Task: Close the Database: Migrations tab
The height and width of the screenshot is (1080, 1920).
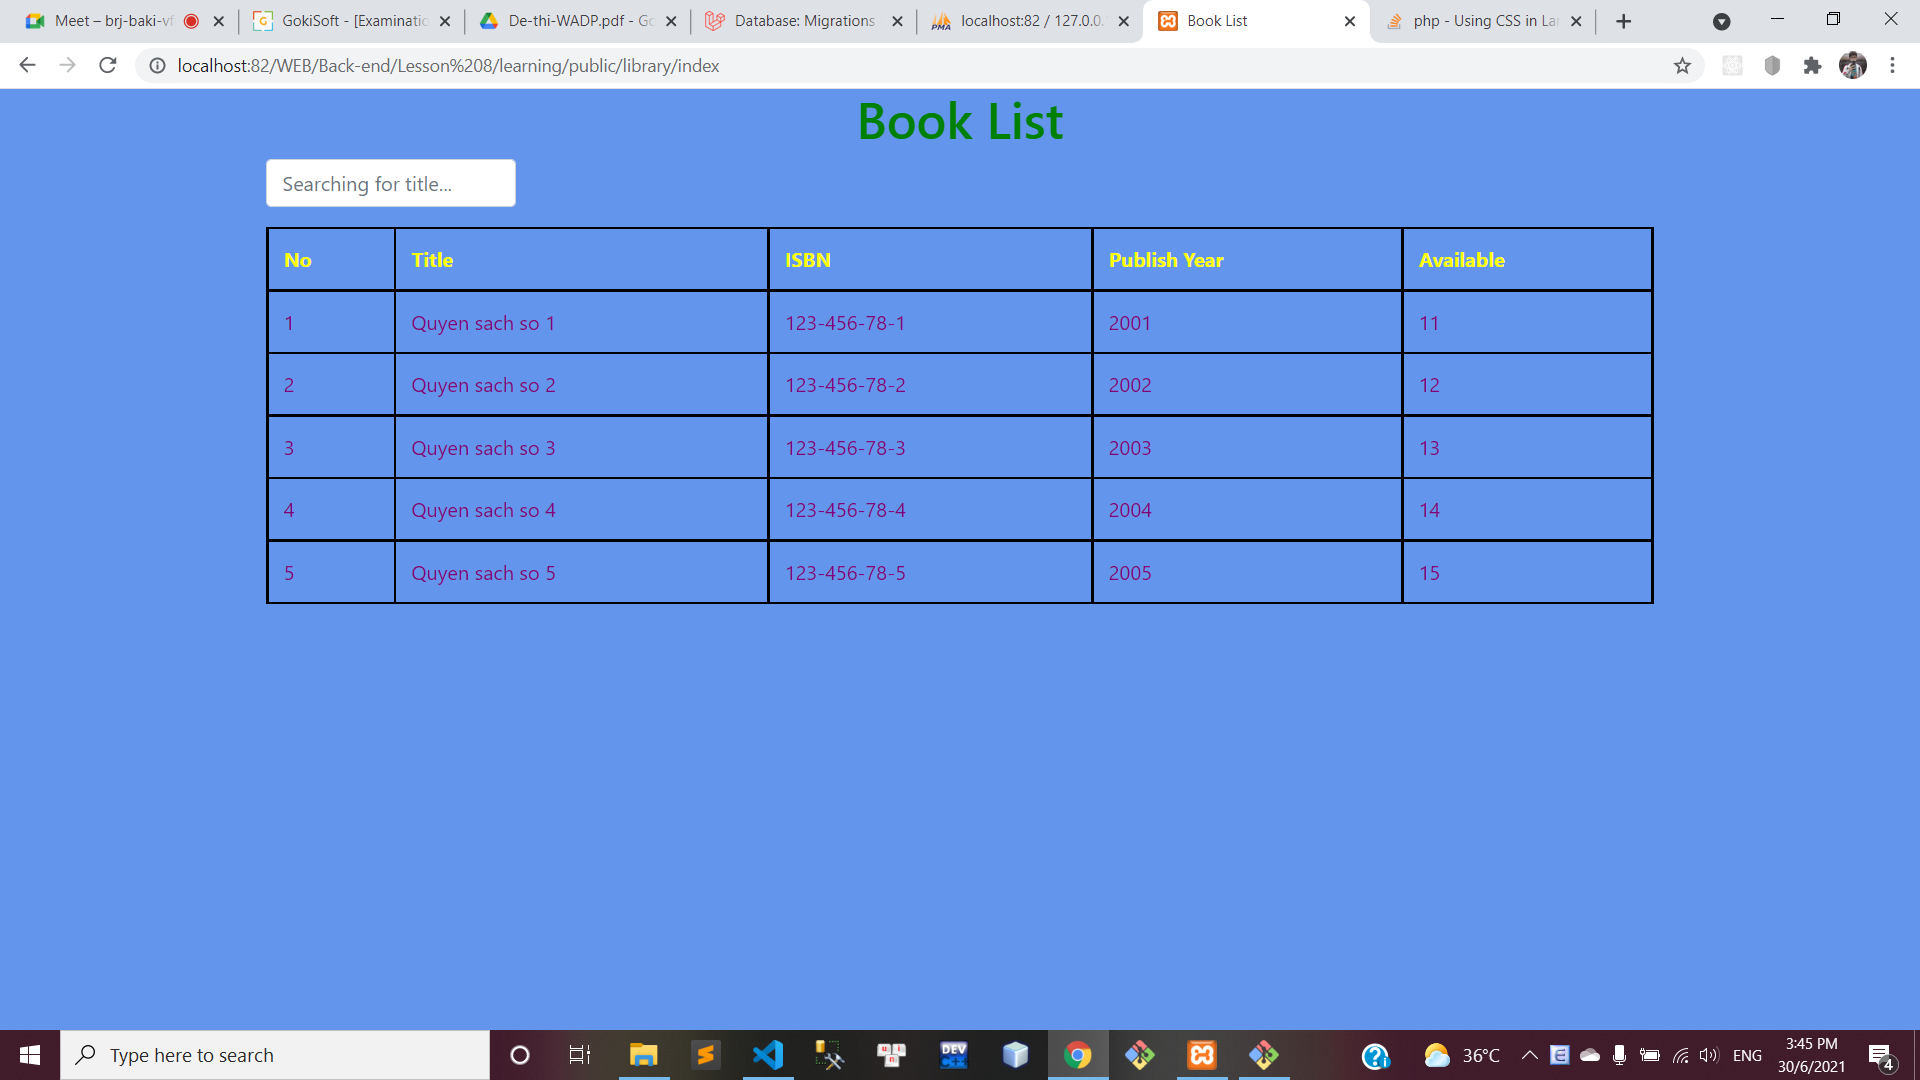Action: coord(897,21)
